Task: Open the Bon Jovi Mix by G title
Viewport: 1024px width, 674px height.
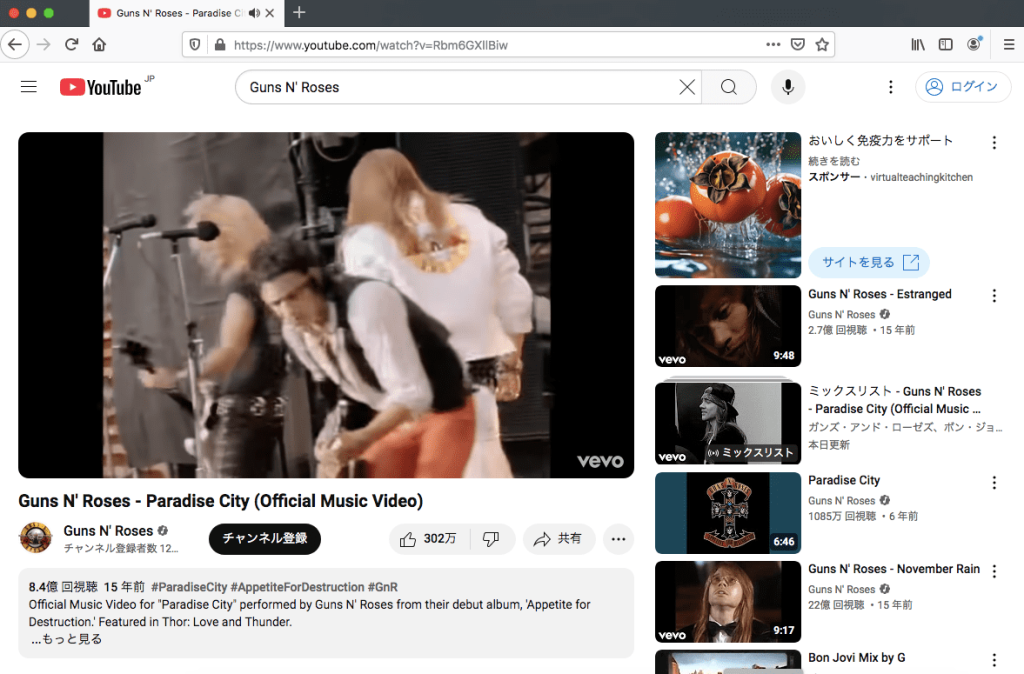Action: 857,658
